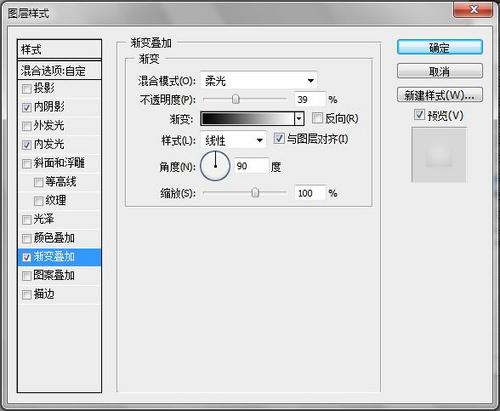Toggle the 预览(V) preview checkbox
The image size is (500, 411).
click(419, 115)
